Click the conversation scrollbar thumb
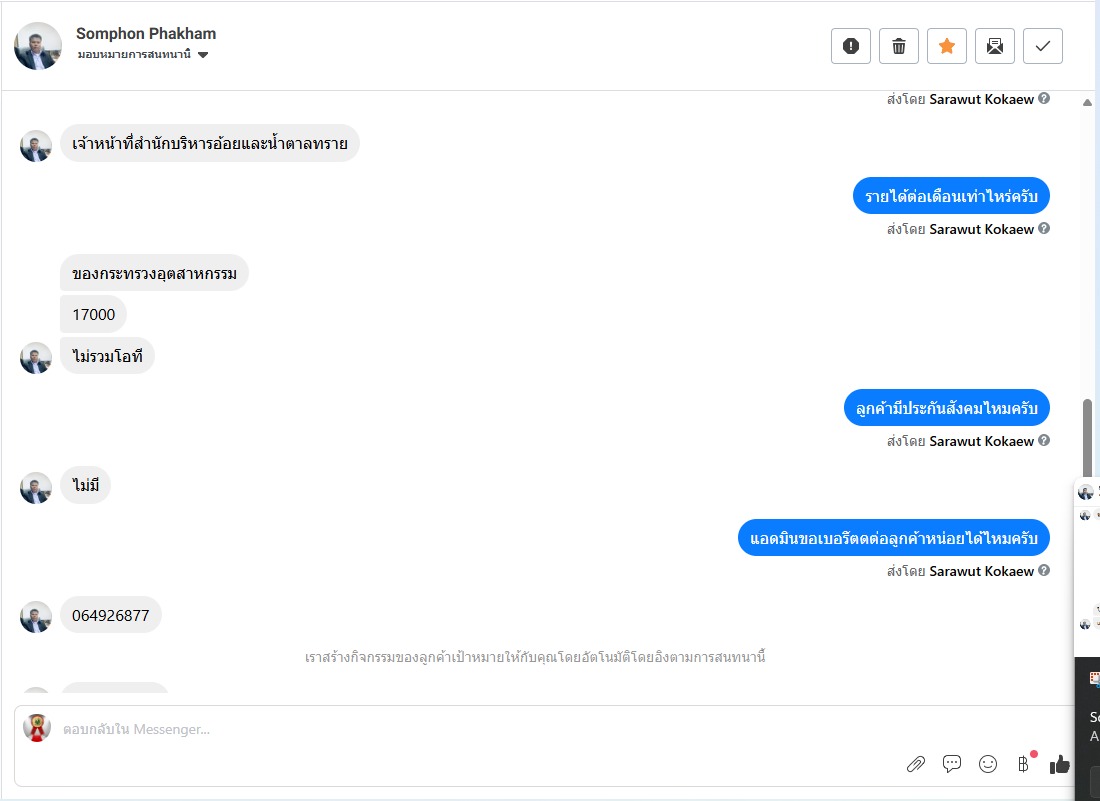This screenshot has height=801, width=1100. (x=1087, y=440)
